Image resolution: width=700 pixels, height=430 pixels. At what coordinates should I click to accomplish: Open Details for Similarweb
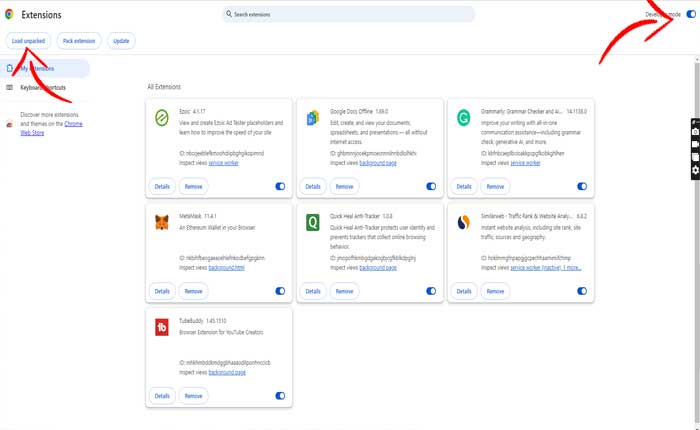coord(464,291)
